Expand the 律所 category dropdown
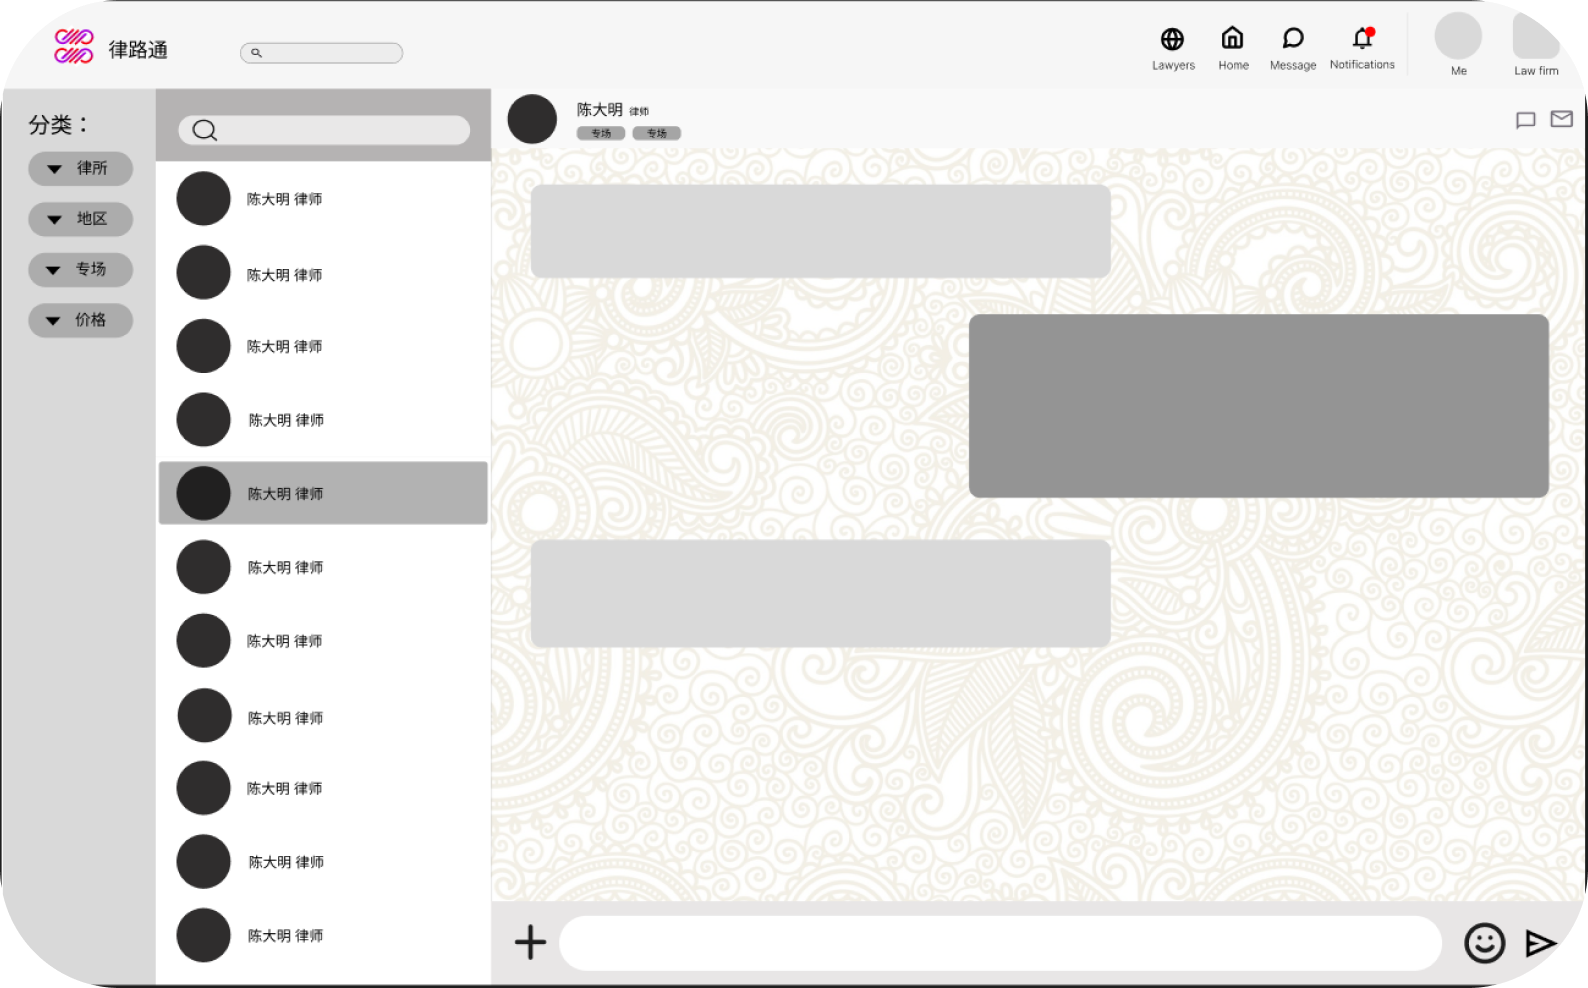 click(x=80, y=168)
